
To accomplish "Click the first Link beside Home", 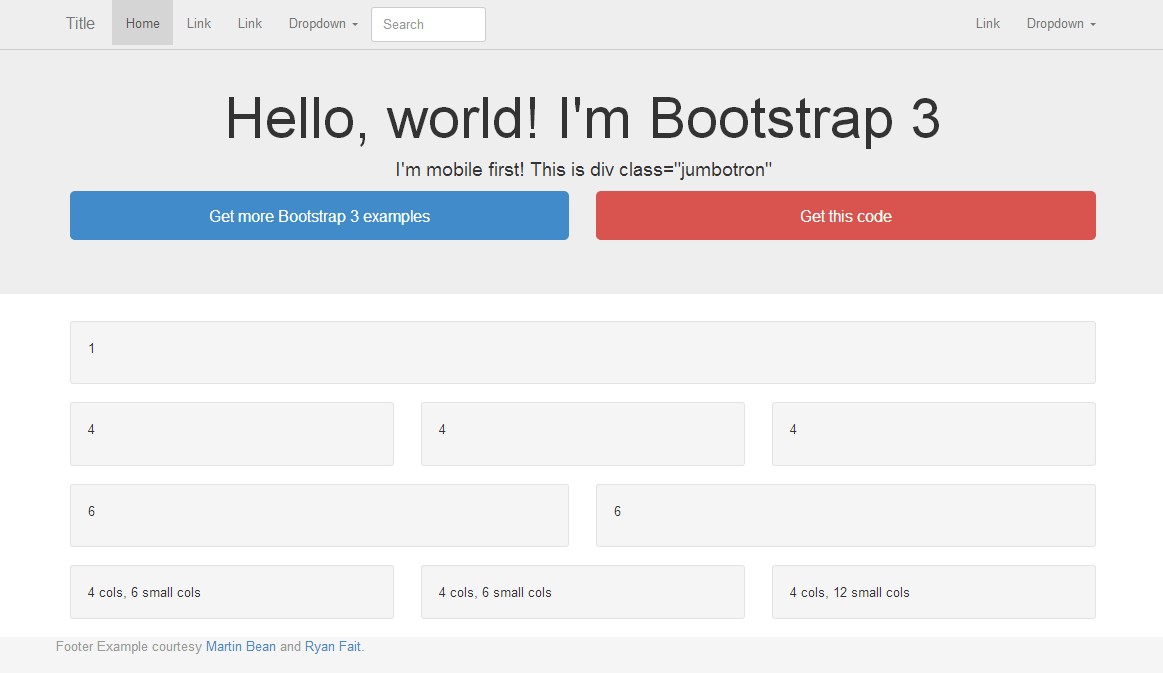I will click(199, 23).
